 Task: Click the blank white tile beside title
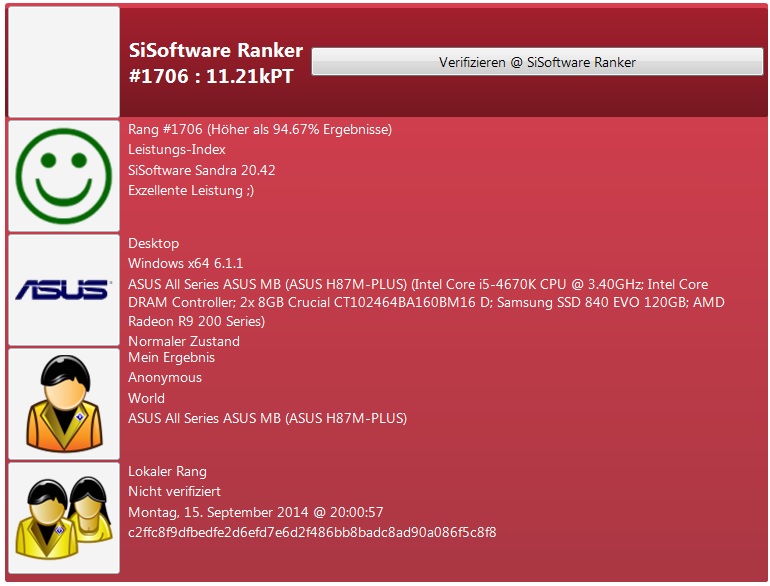(64, 62)
